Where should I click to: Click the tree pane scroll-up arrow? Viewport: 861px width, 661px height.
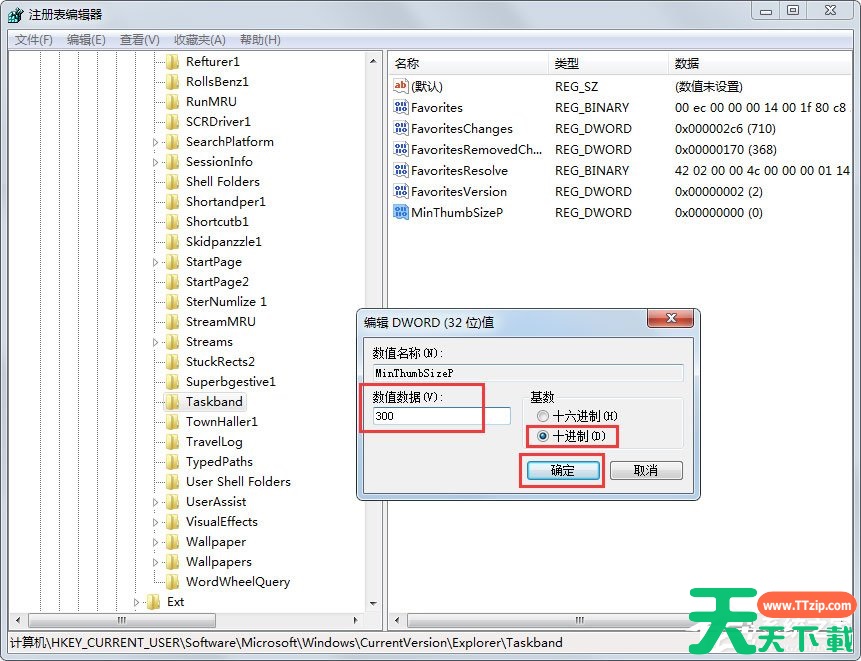(373, 61)
